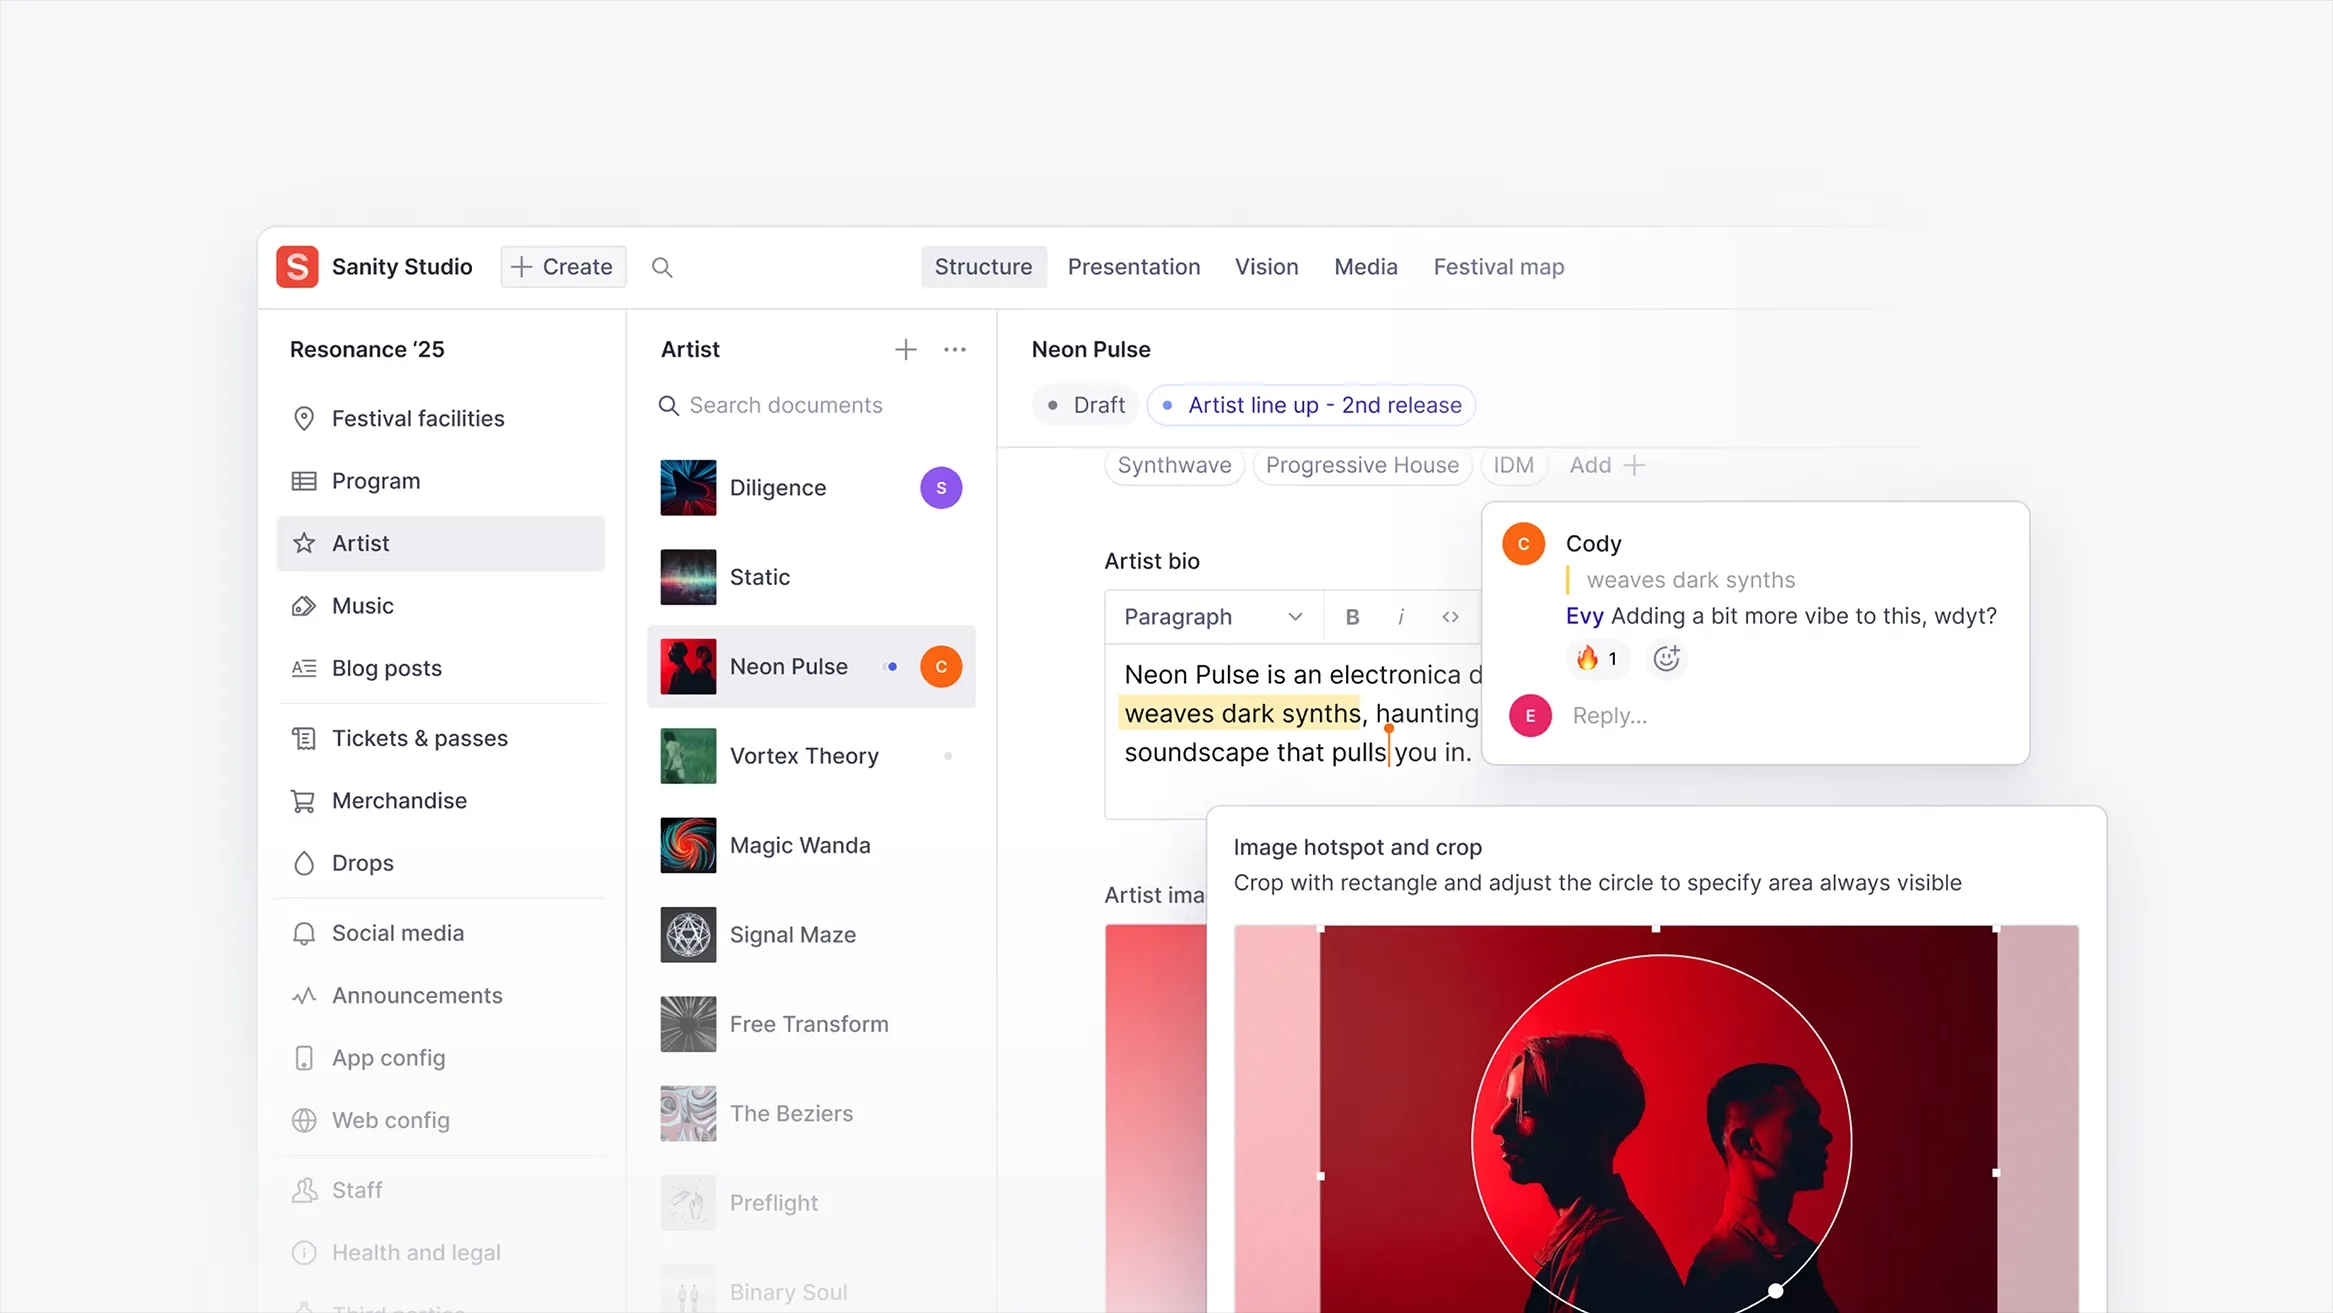Click Cody's avatar in comment
The image size is (2333, 1313).
tap(1523, 544)
